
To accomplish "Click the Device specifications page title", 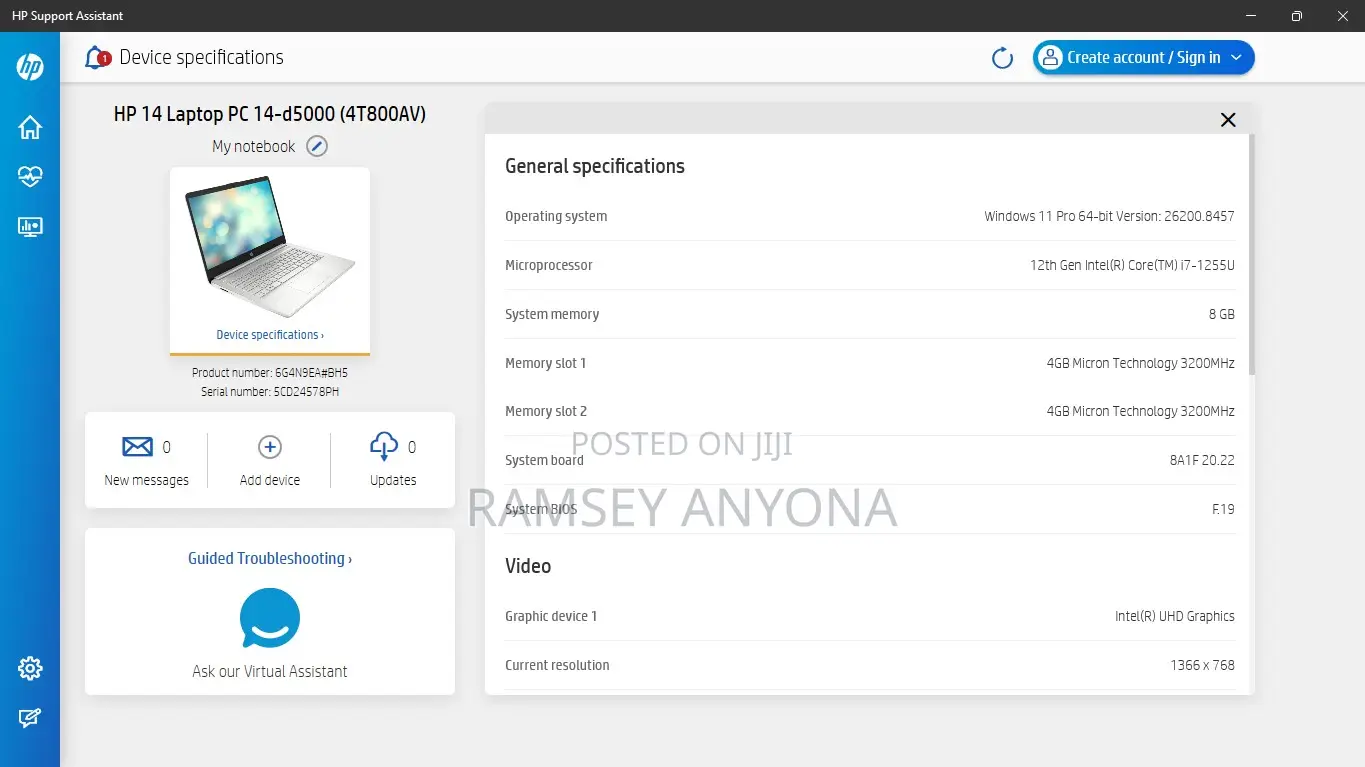I will pos(201,58).
